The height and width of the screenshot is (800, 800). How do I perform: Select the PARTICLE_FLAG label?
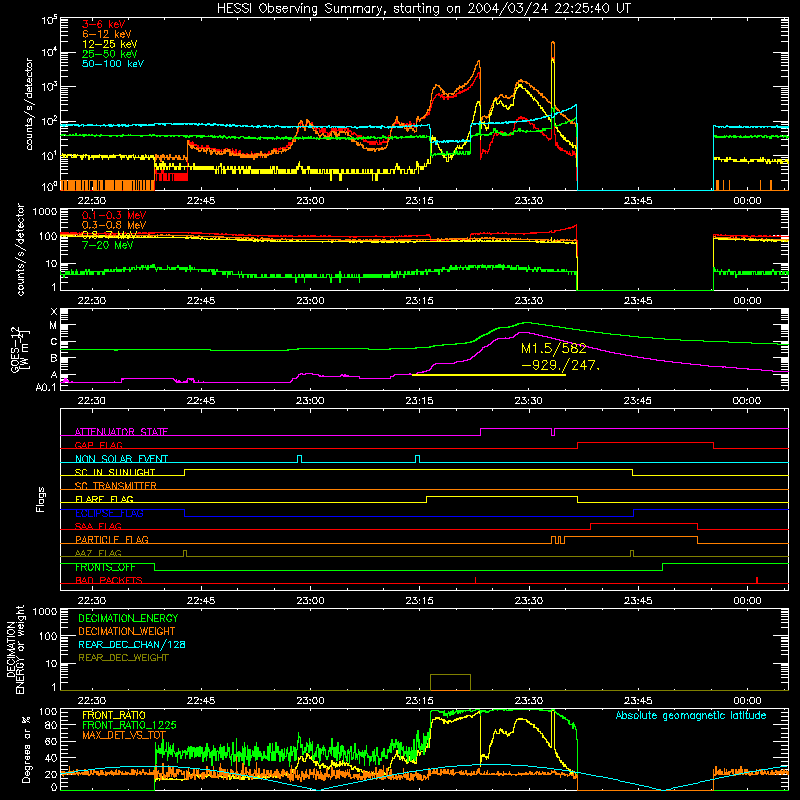click(x=112, y=539)
